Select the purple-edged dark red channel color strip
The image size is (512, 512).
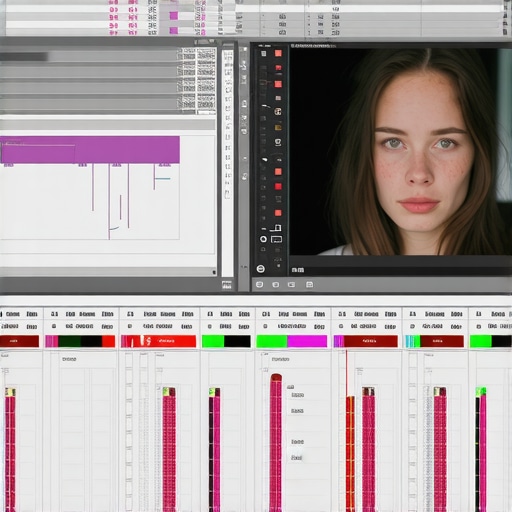[x=366, y=341]
